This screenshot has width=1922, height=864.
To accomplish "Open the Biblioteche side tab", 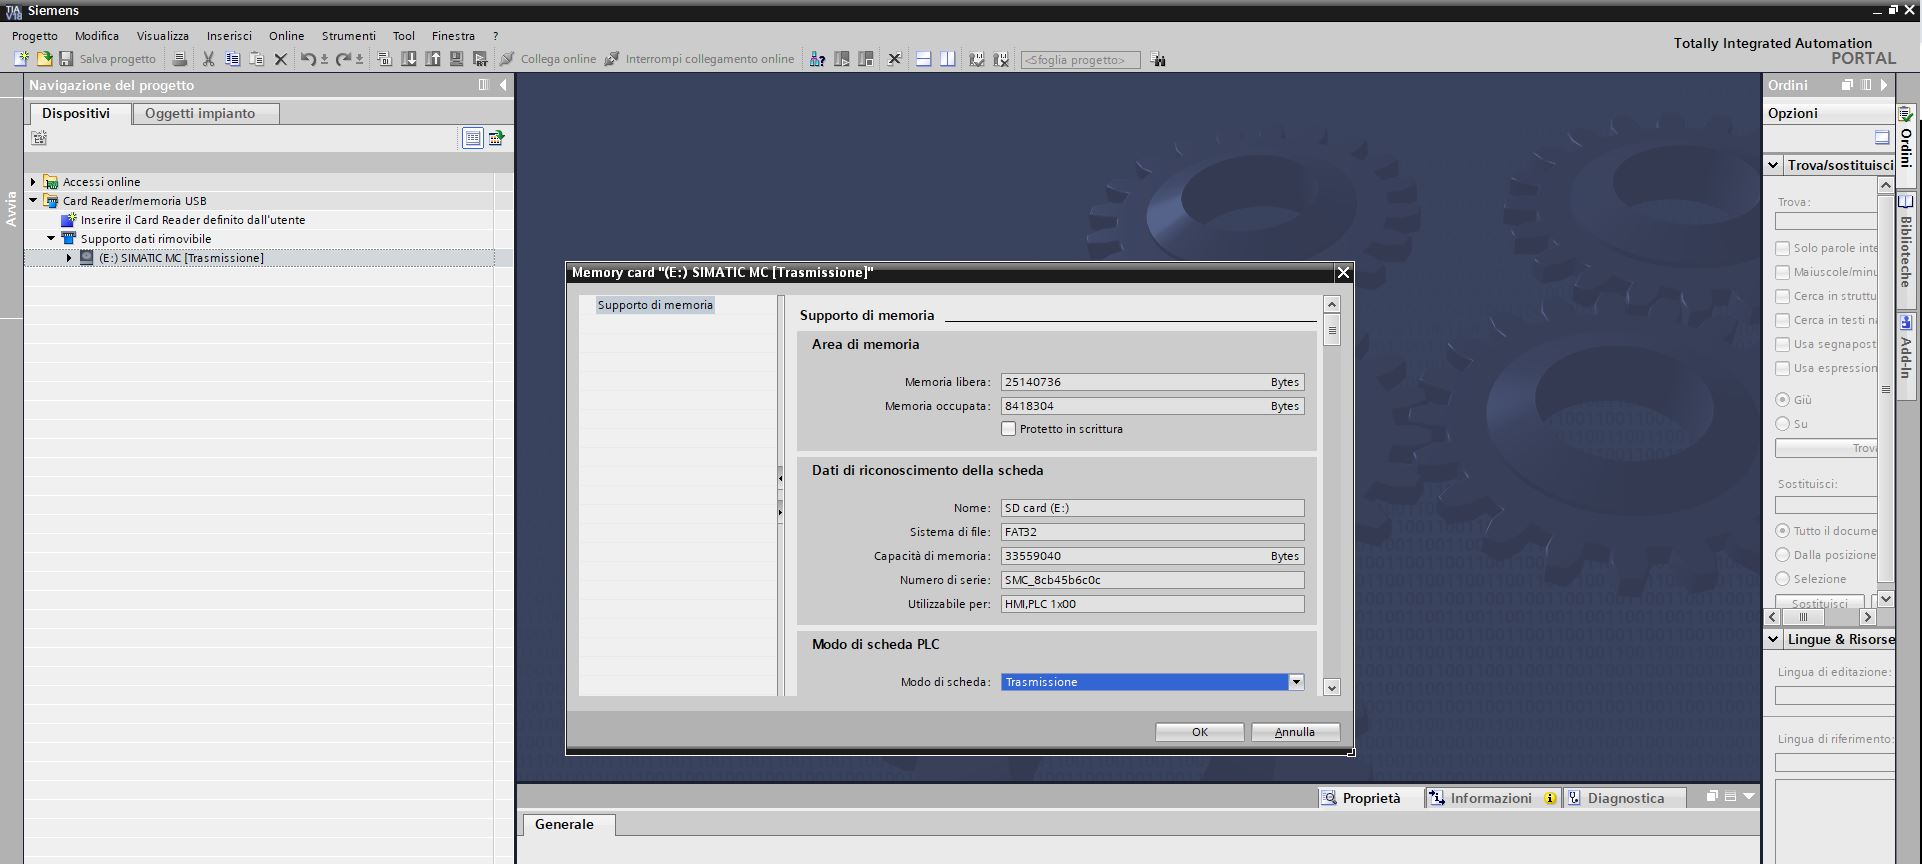I will (x=1906, y=250).
